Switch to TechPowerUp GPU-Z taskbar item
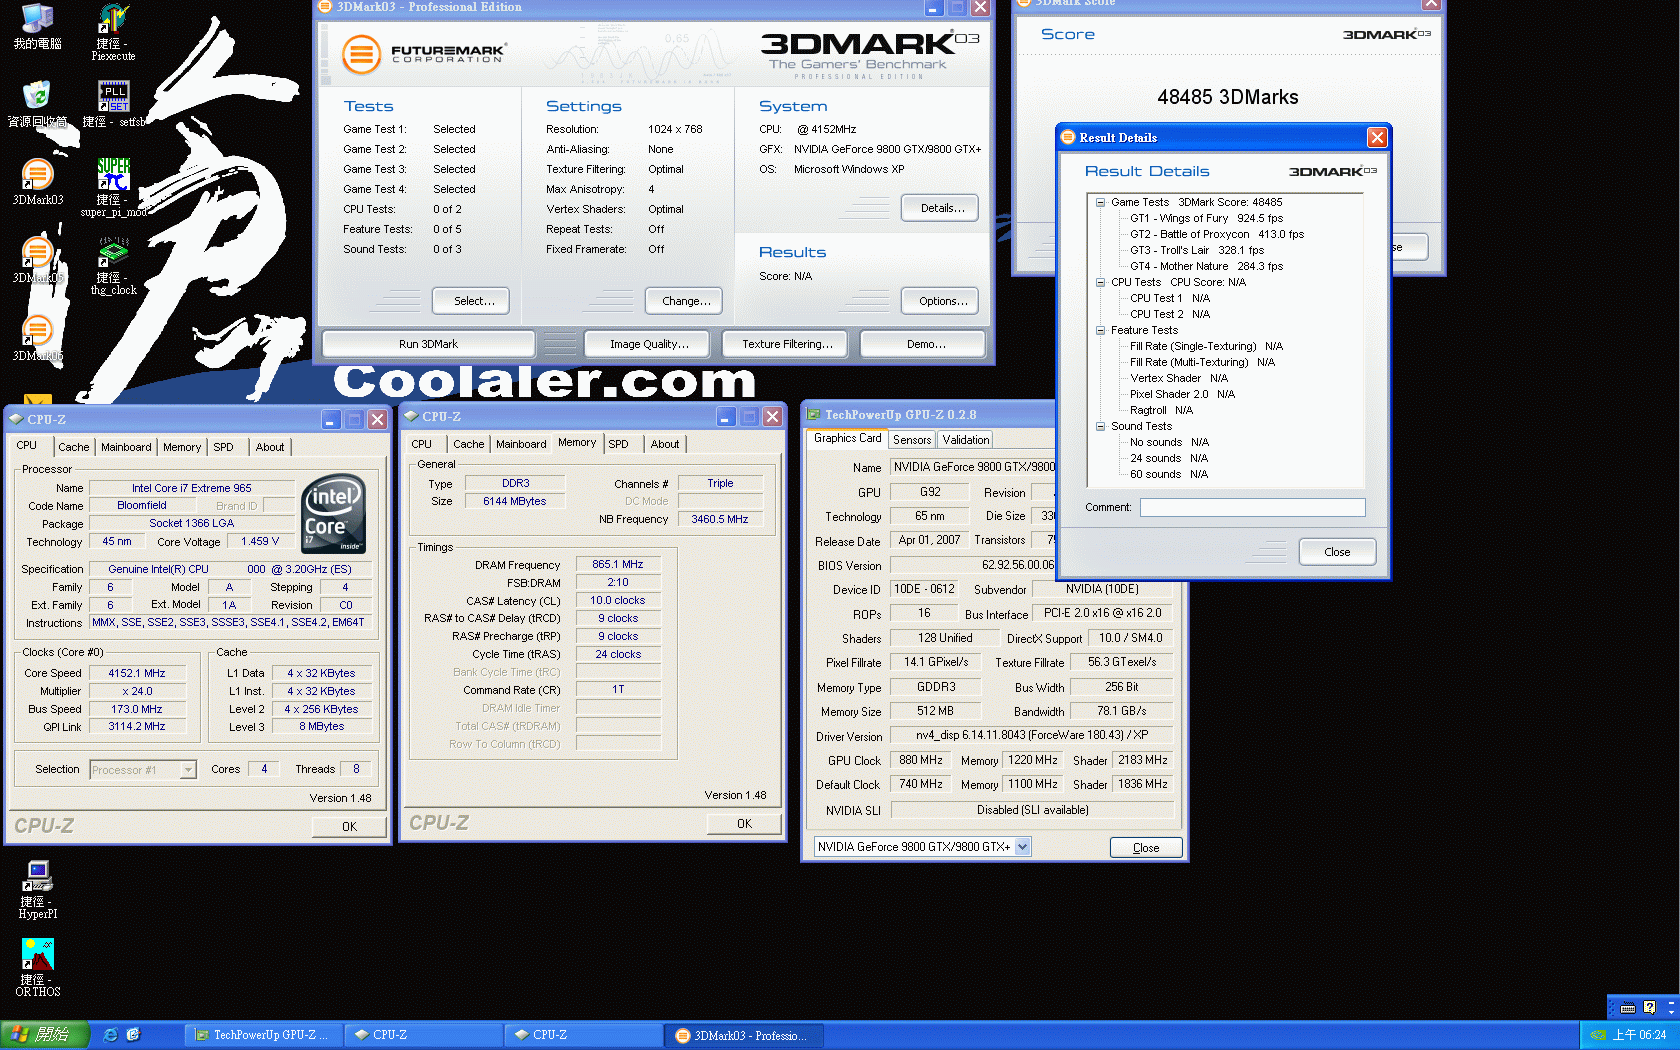The width and height of the screenshot is (1680, 1050). point(262,1035)
